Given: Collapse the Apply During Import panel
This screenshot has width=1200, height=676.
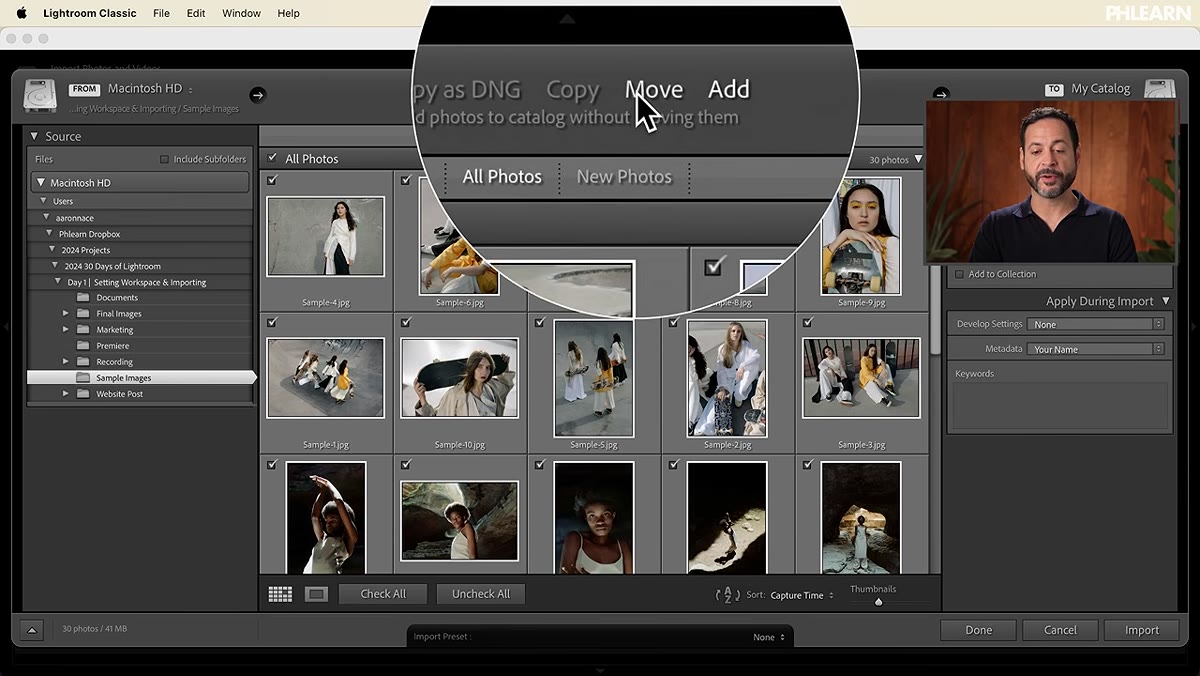Looking at the screenshot, I should (x=1165, y=301).
